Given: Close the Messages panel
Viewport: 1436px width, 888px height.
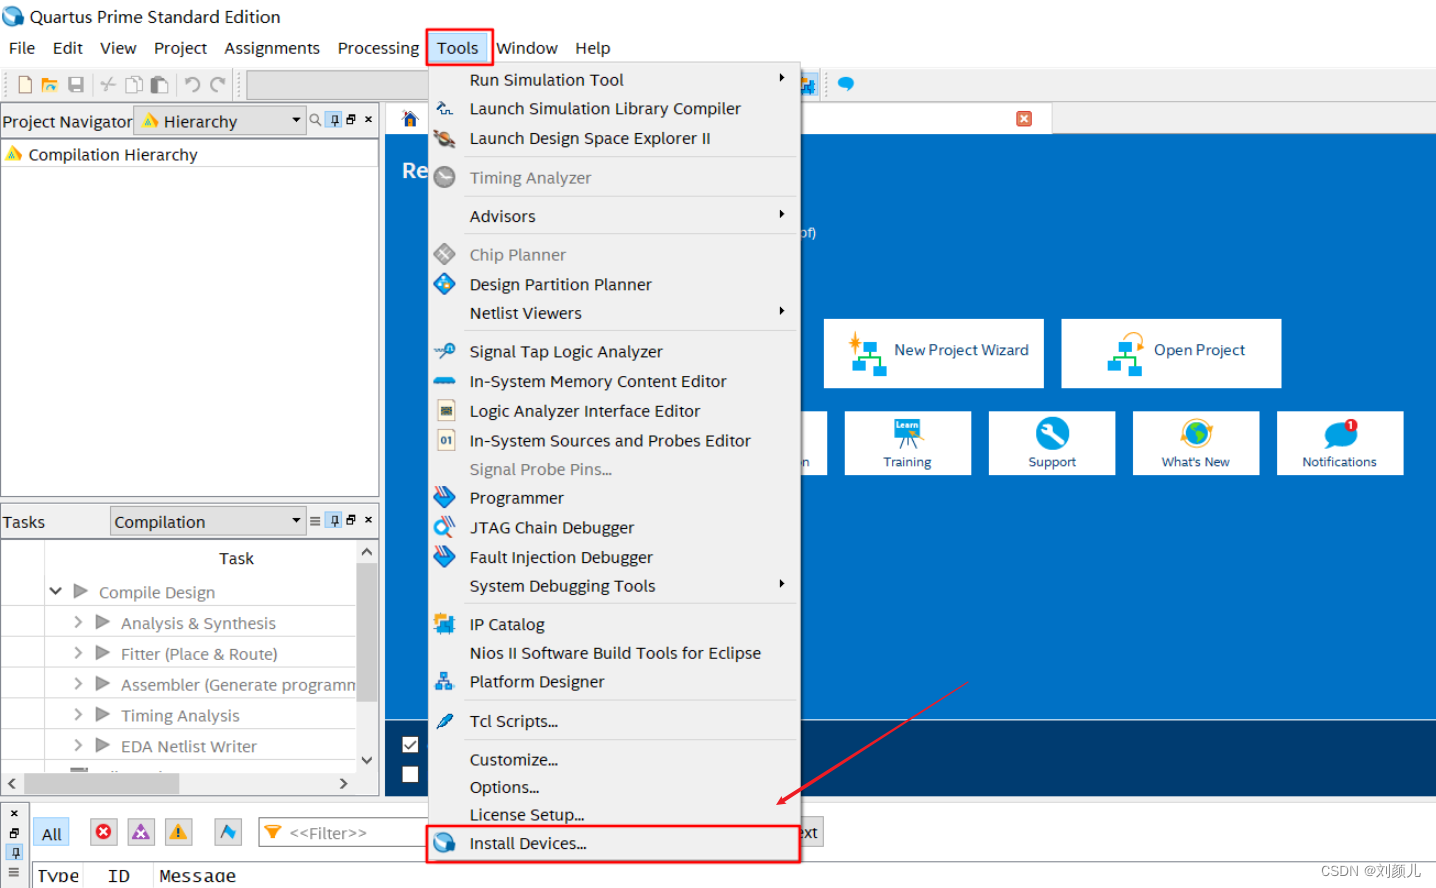Looking at the screenshot, I should point(14,813).
